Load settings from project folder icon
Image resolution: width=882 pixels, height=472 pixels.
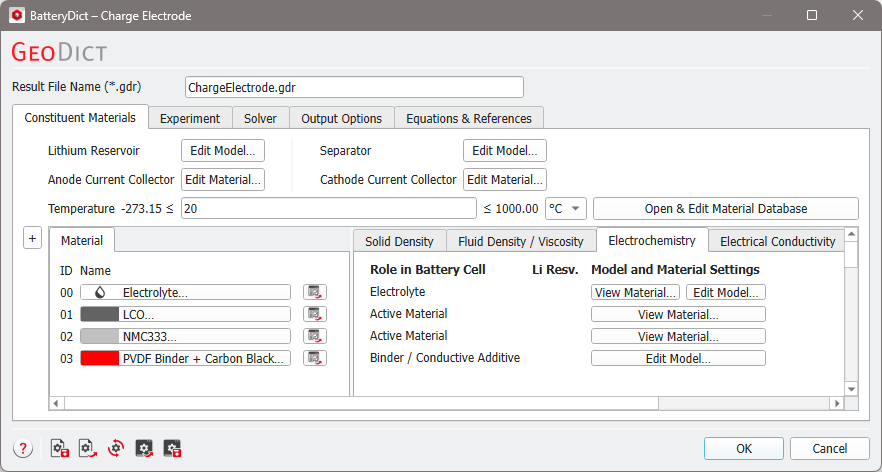pyautogui.click(x=144, y=448)
